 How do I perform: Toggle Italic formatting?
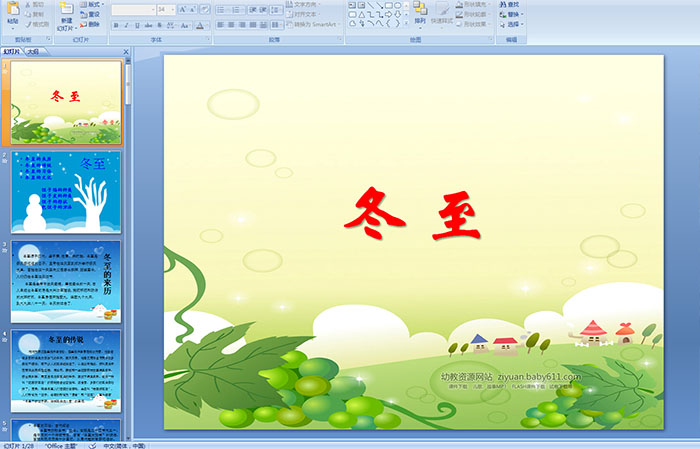point(126,25)
